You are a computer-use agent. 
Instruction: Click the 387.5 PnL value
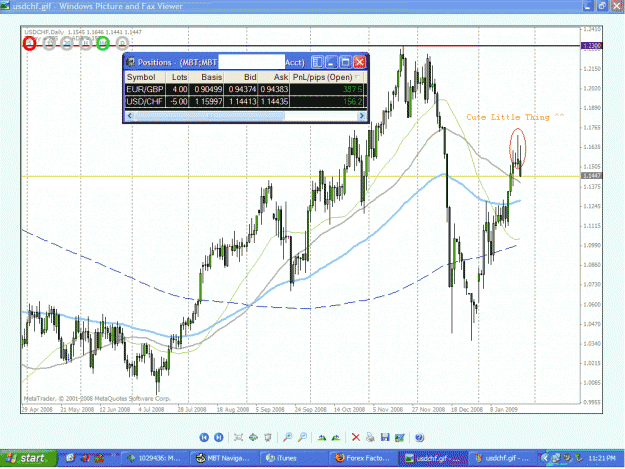tap(352, 89)
